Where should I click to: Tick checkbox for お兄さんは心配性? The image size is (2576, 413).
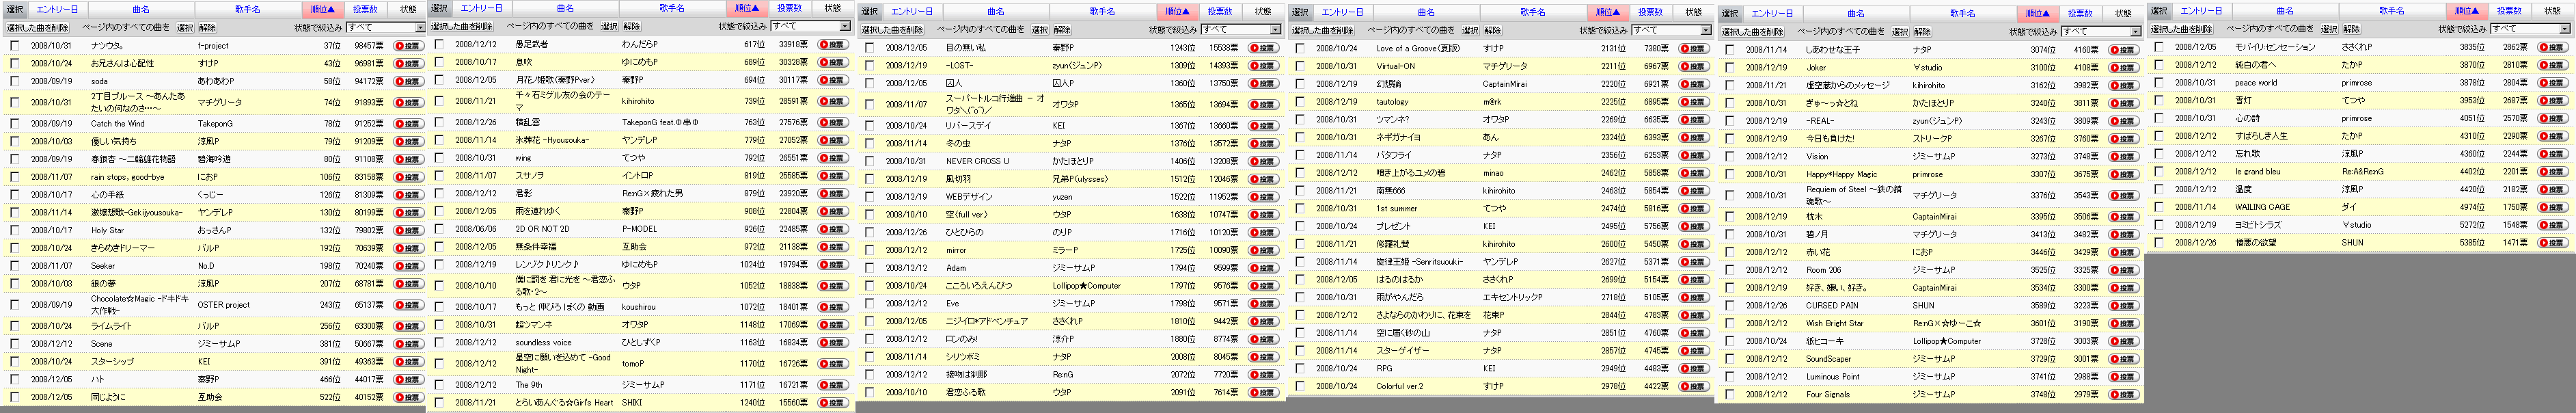tap(14, 64)
